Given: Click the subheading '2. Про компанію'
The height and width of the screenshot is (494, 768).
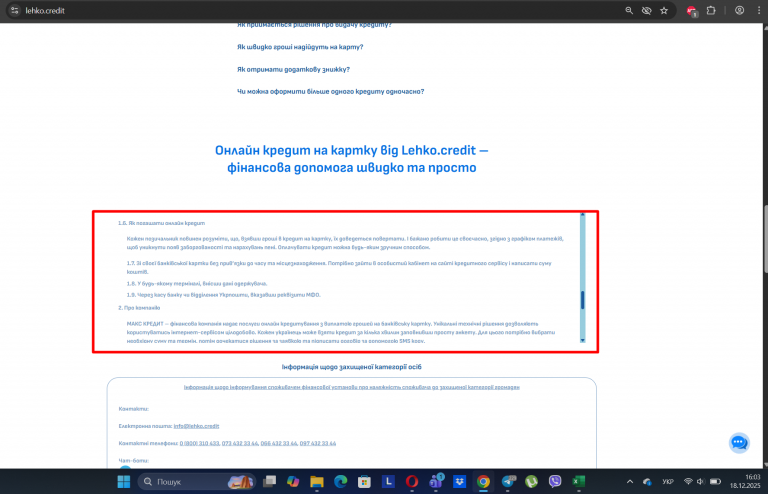Looking at the screenshot, I should (139, 308).
